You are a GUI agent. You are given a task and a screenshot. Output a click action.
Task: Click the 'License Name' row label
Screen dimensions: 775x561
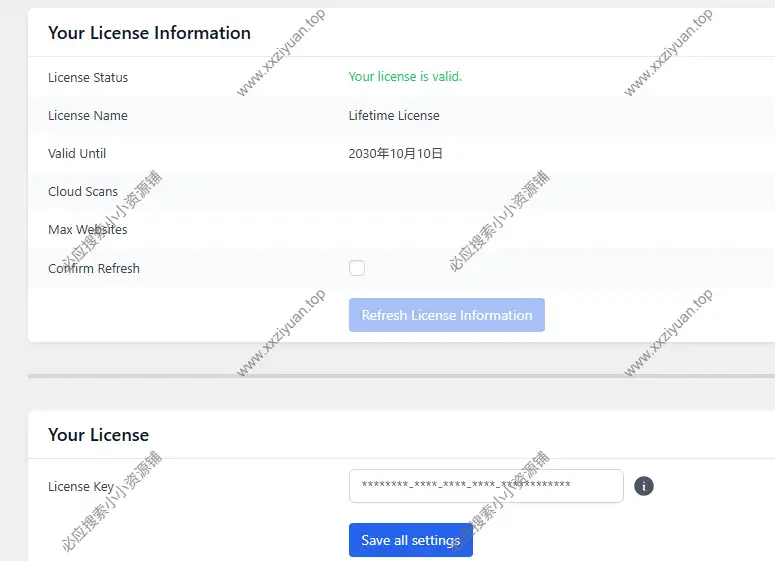[x=88, y=115]
